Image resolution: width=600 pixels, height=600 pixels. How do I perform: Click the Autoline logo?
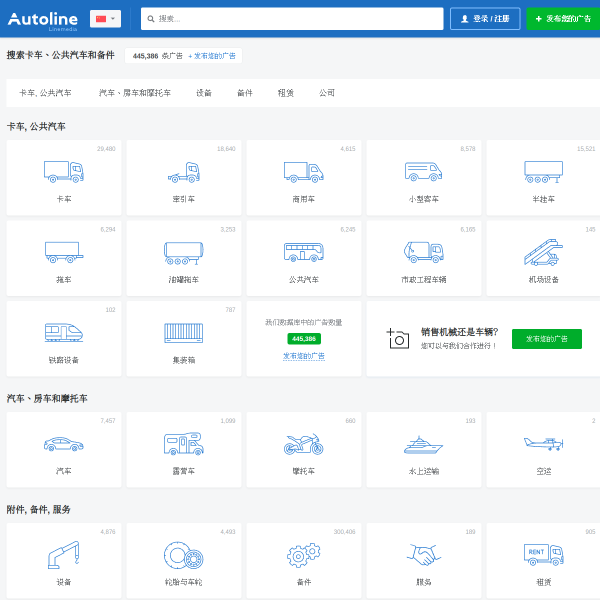click(42, 20)
